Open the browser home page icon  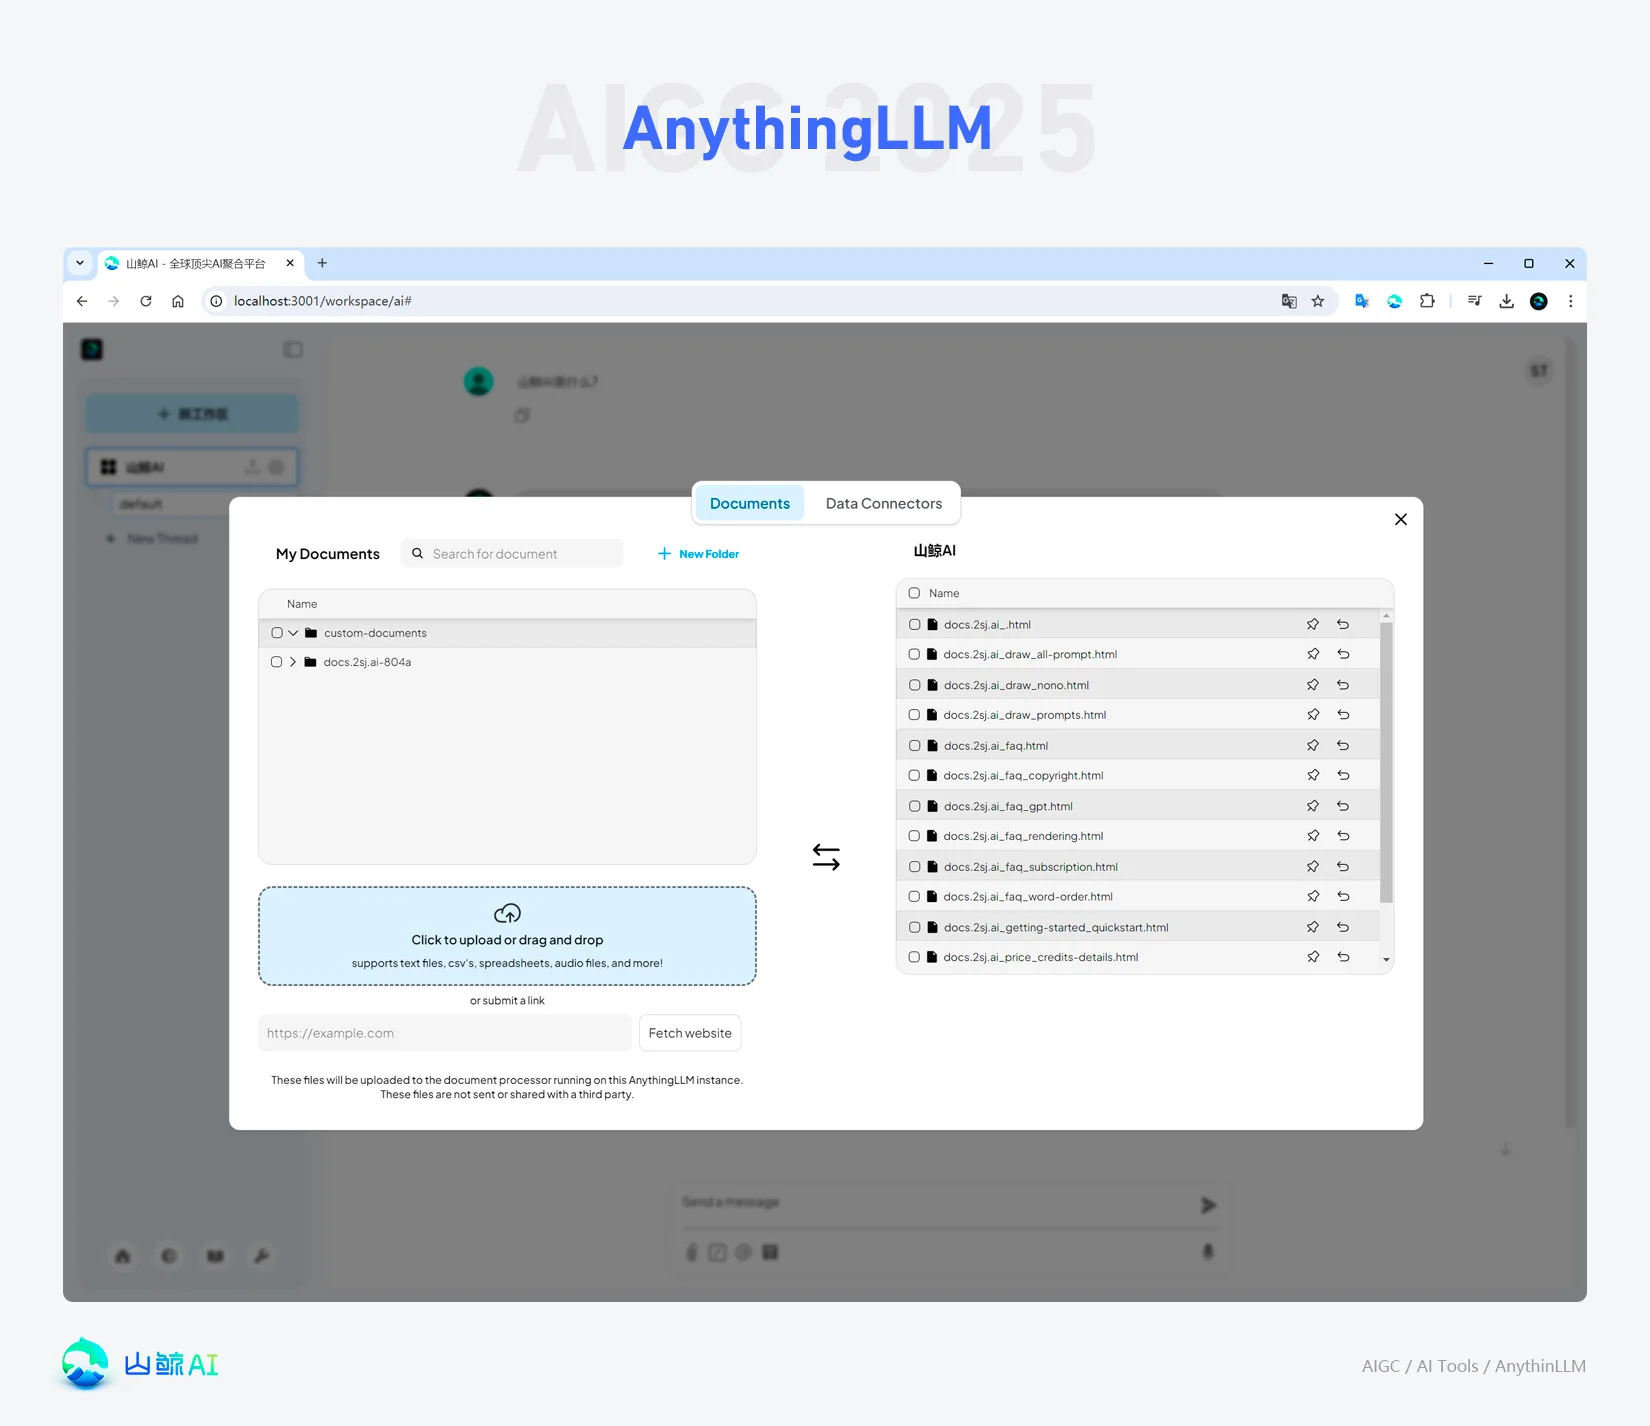point(178,301)
